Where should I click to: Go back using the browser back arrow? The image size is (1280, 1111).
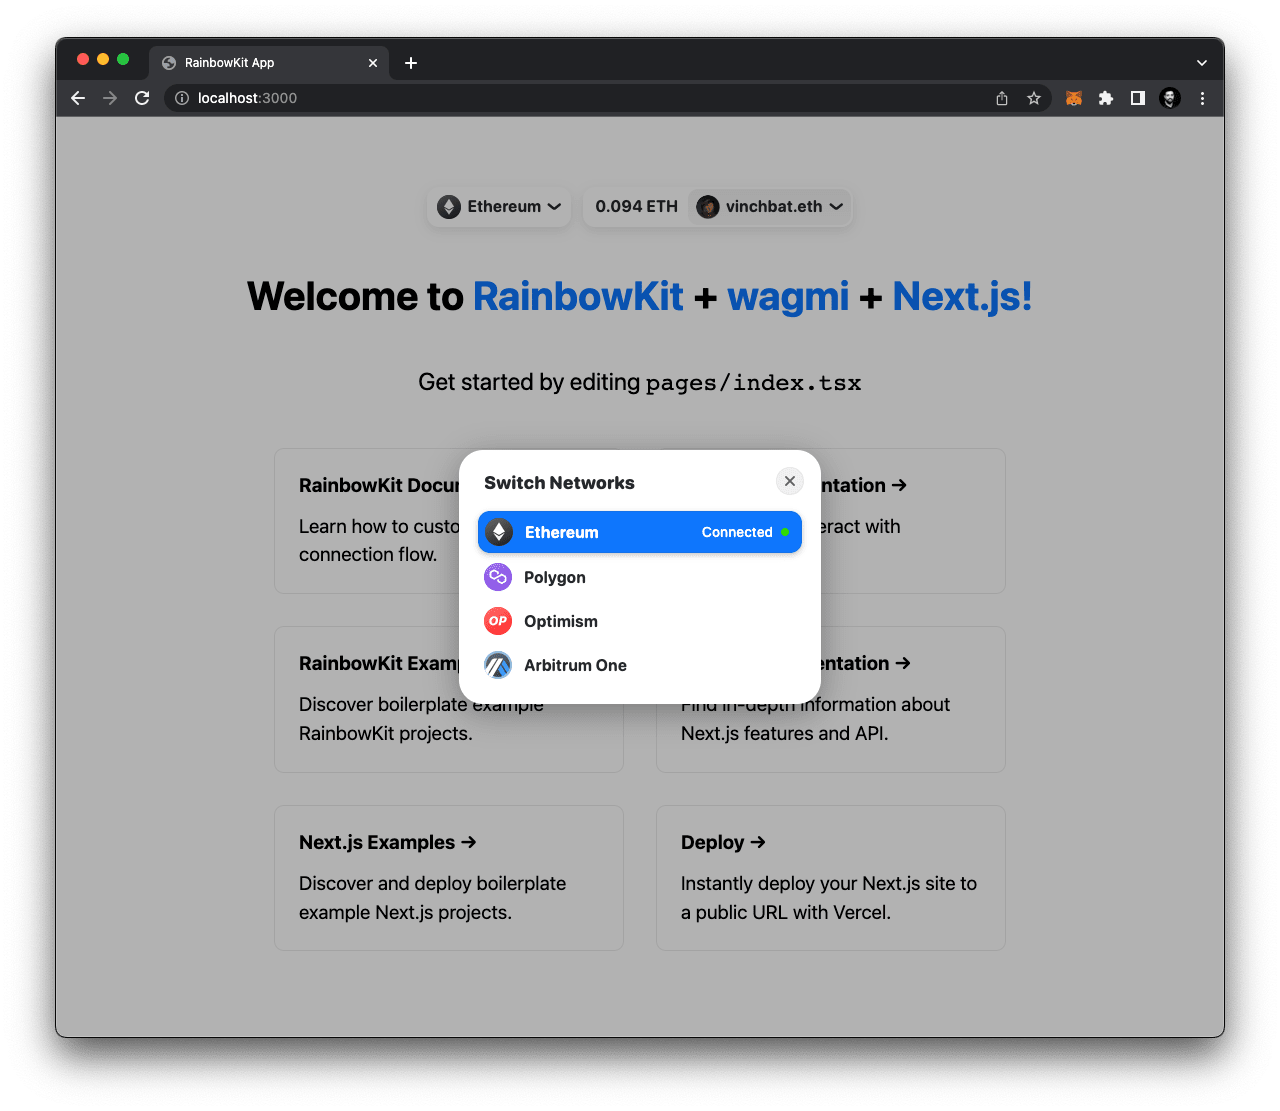click(x=78, y=98)
